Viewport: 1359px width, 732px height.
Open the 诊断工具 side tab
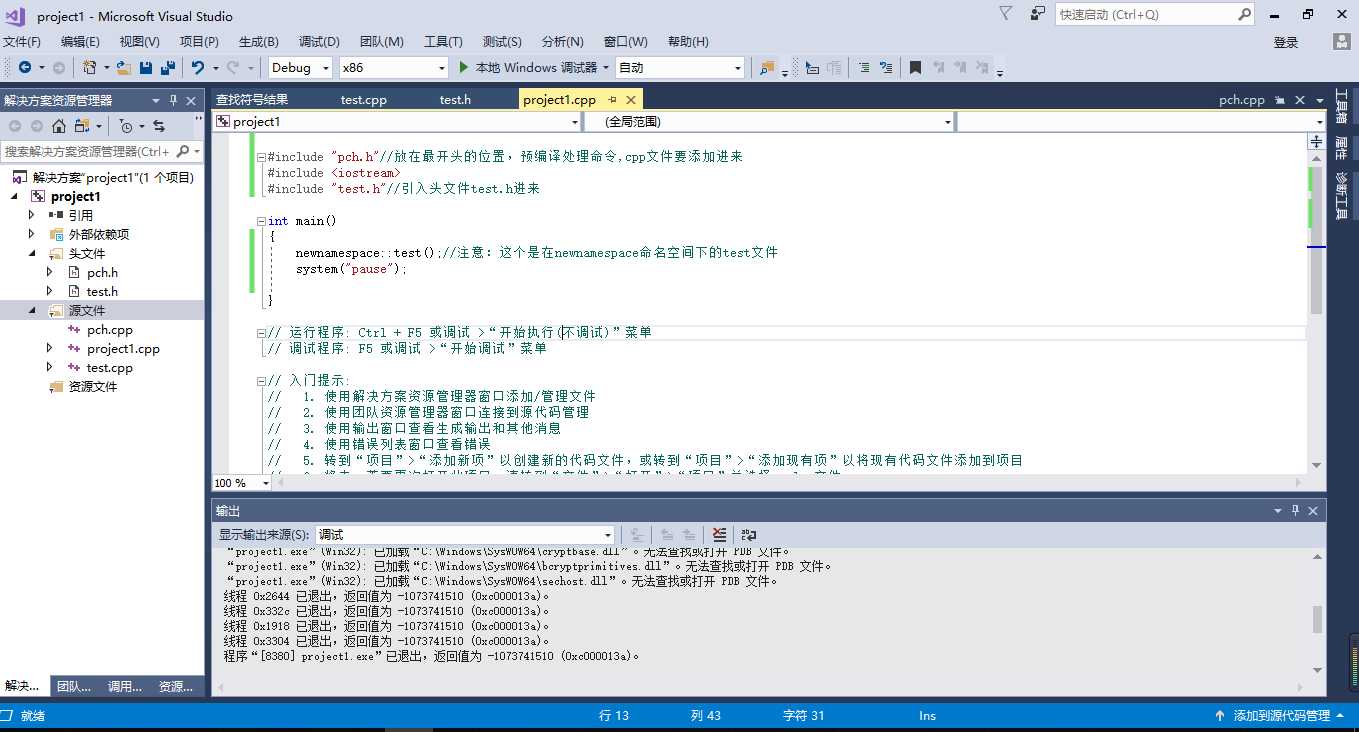pos(1342,196)
